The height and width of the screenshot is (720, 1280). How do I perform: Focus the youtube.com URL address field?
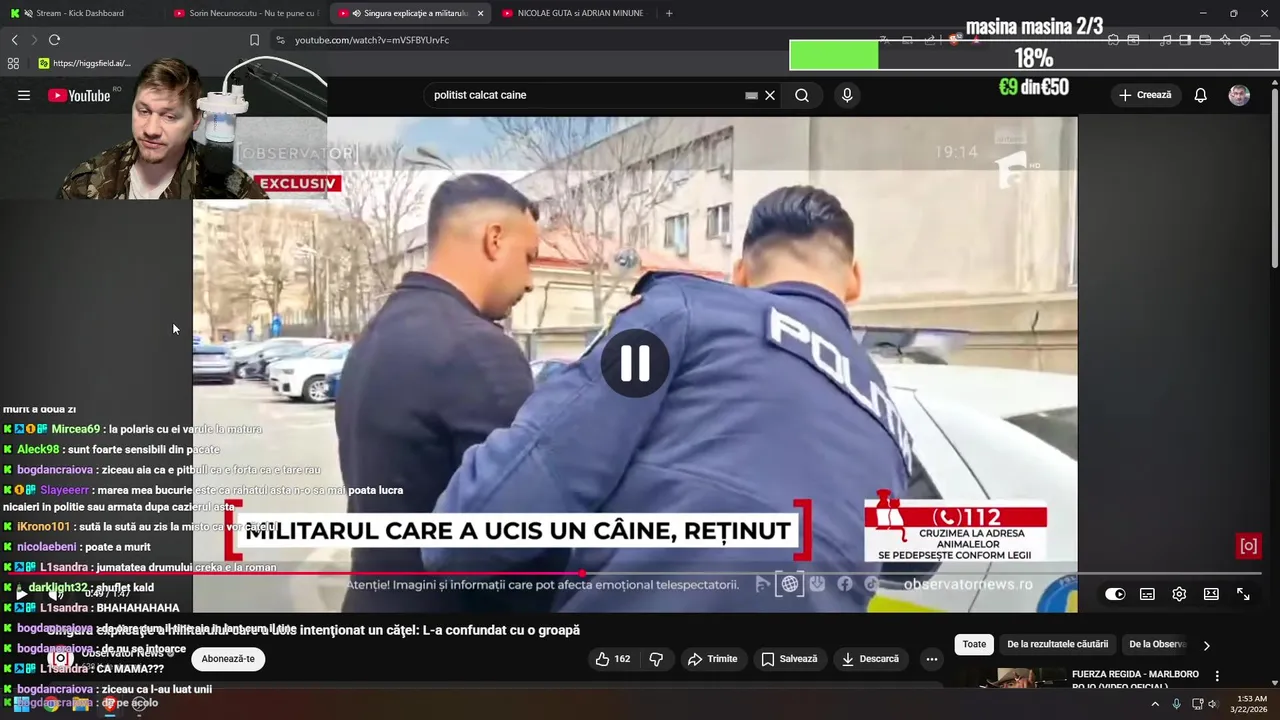pyautogui.click(x=372, y=40)
